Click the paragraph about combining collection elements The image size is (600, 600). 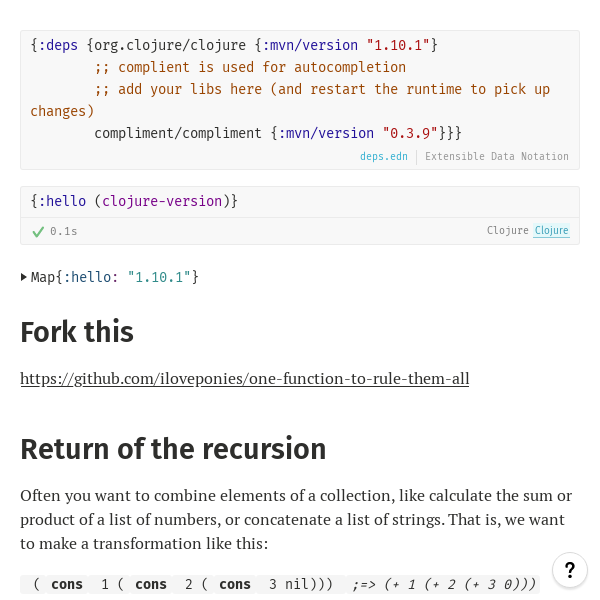coord(296,519)
